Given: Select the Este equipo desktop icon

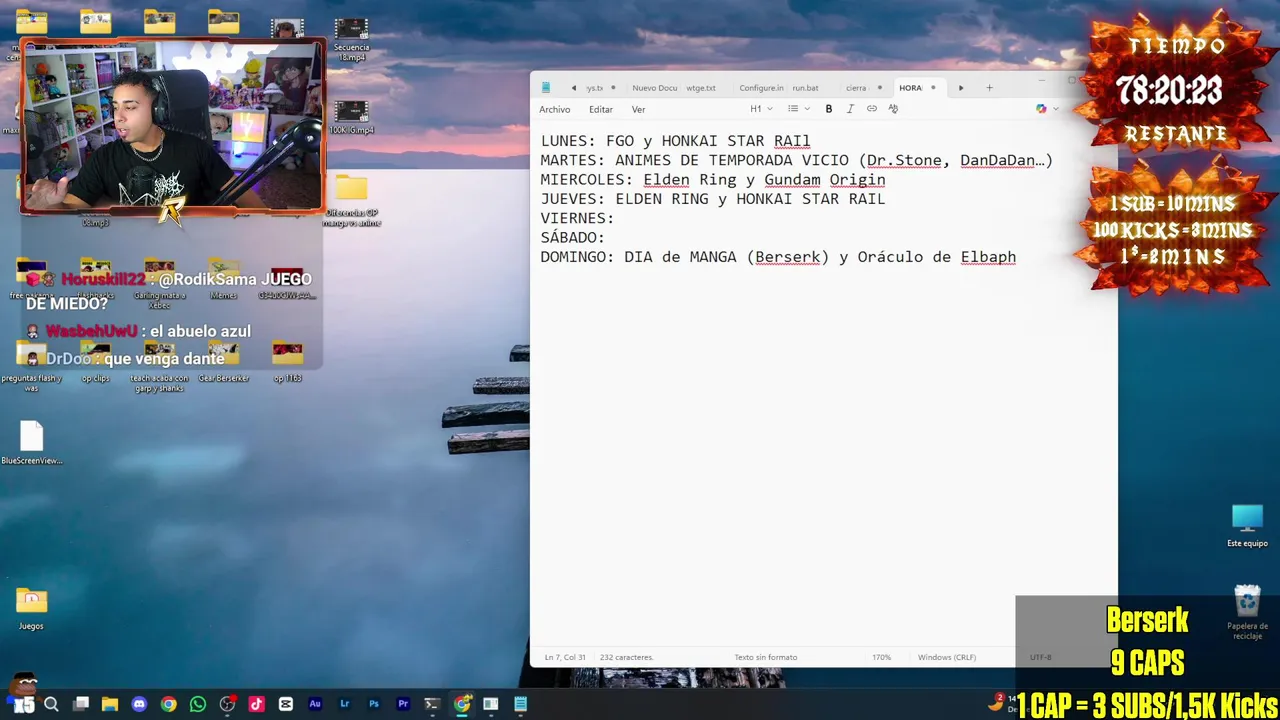Looking at the screenshot, I should pos(1247,526).
